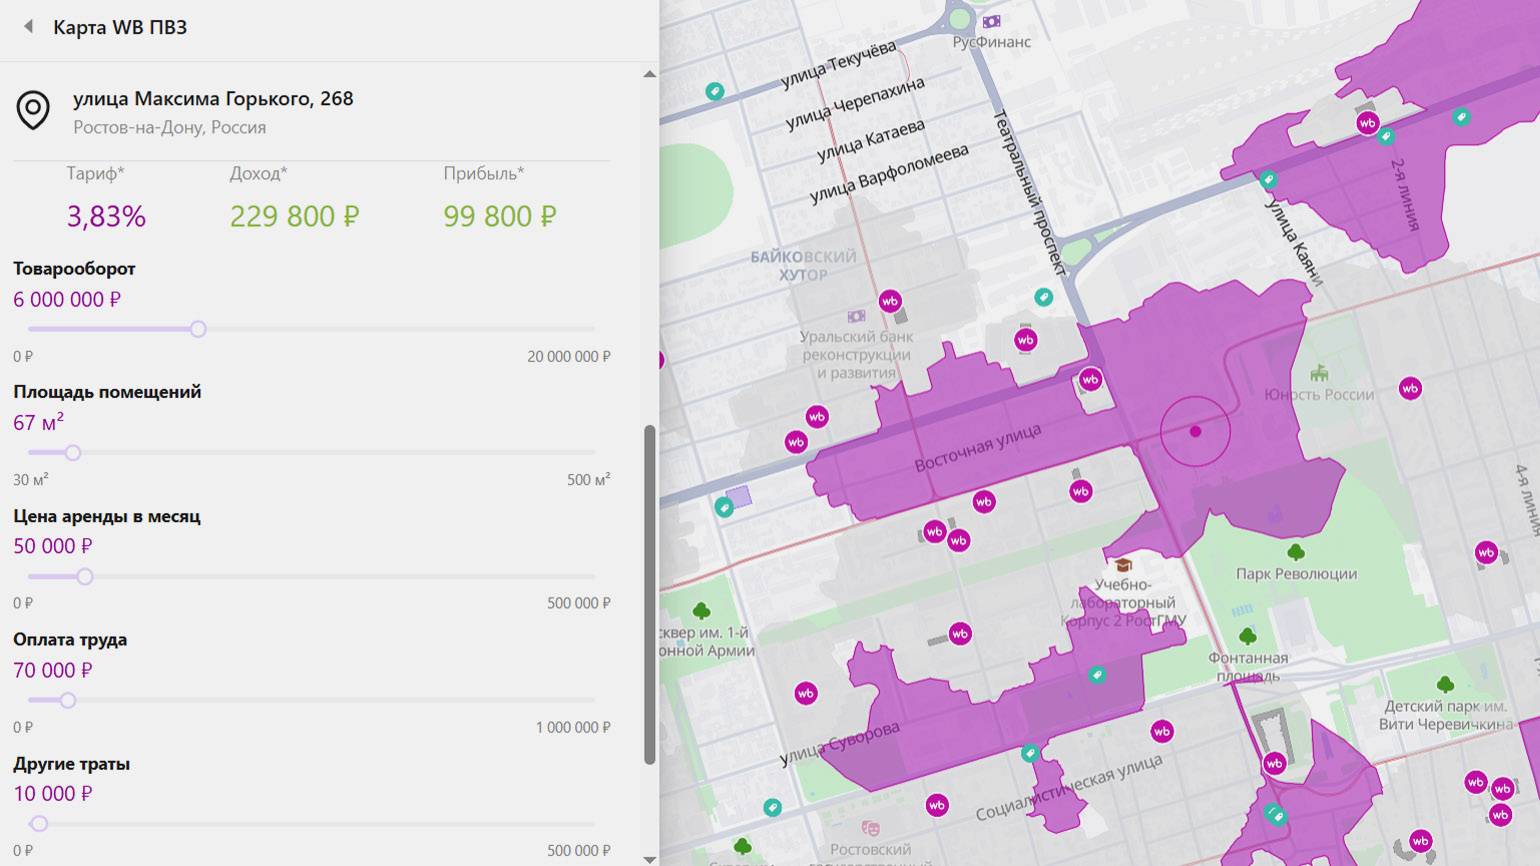
Task: Click graduation cap icon above Учебно-лабораторный корпус
Action: click(1123, 565)
